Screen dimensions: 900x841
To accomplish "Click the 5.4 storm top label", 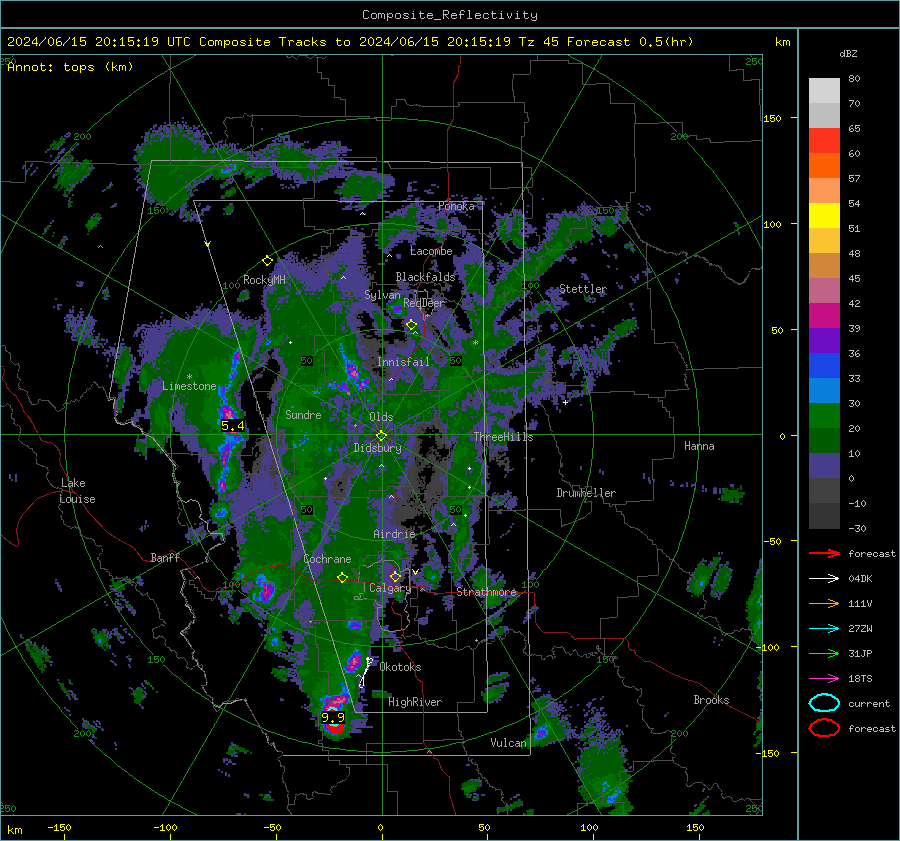I will [x=232, y=426].
